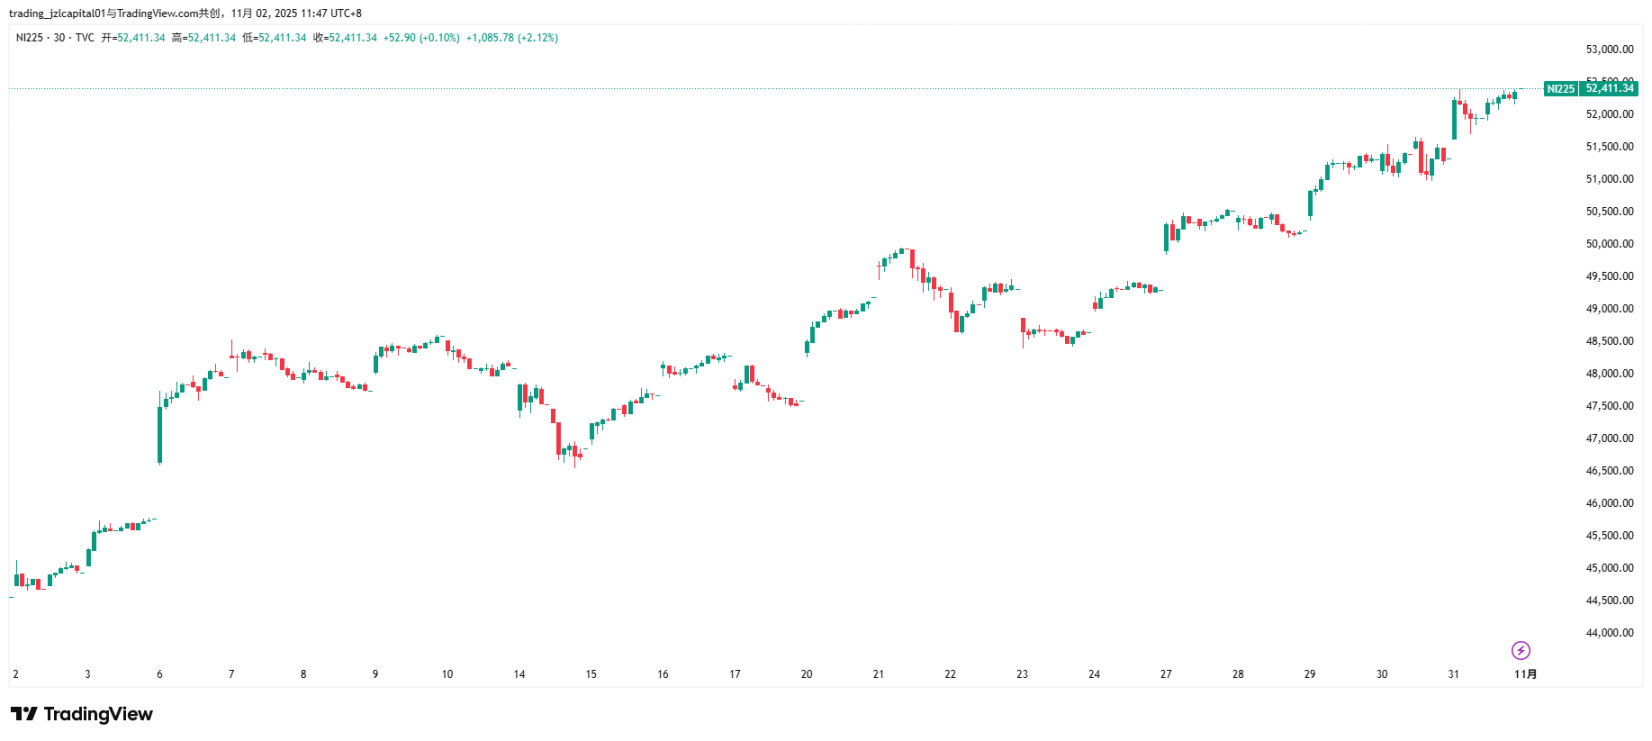Screen dimensions: 1652x741
Task: Click date 15 on the time axis
Action: point(591,675)
